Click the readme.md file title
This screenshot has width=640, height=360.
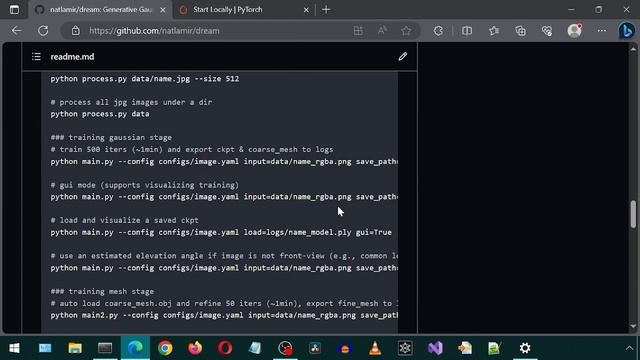(x=72, y=57)
